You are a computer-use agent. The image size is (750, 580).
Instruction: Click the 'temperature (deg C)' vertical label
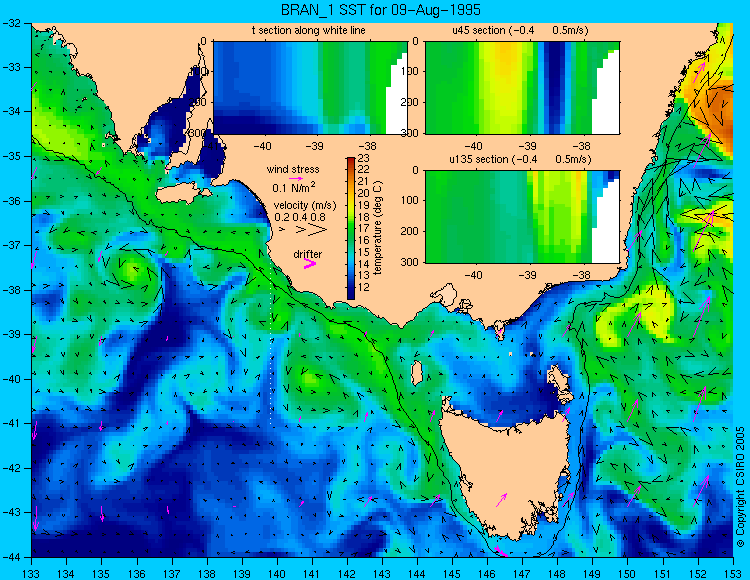pos(378,228)
